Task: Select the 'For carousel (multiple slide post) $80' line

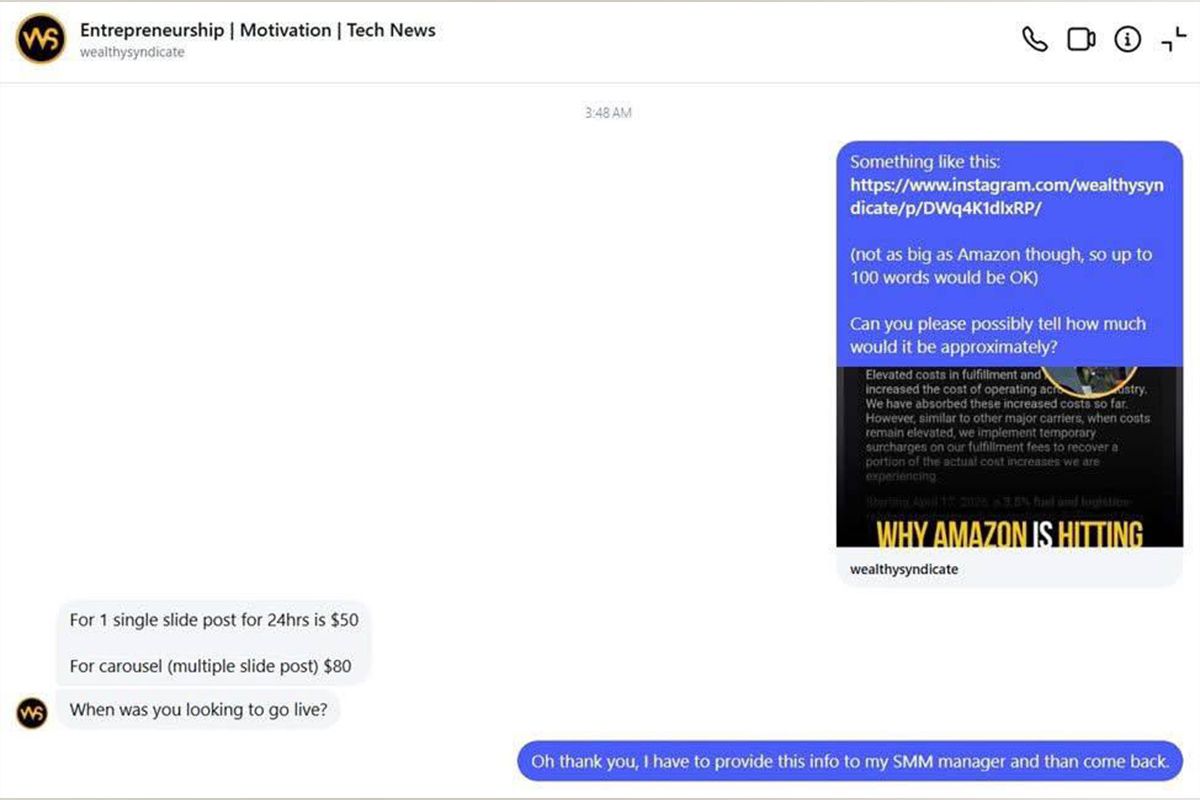Action: [210, 666]
